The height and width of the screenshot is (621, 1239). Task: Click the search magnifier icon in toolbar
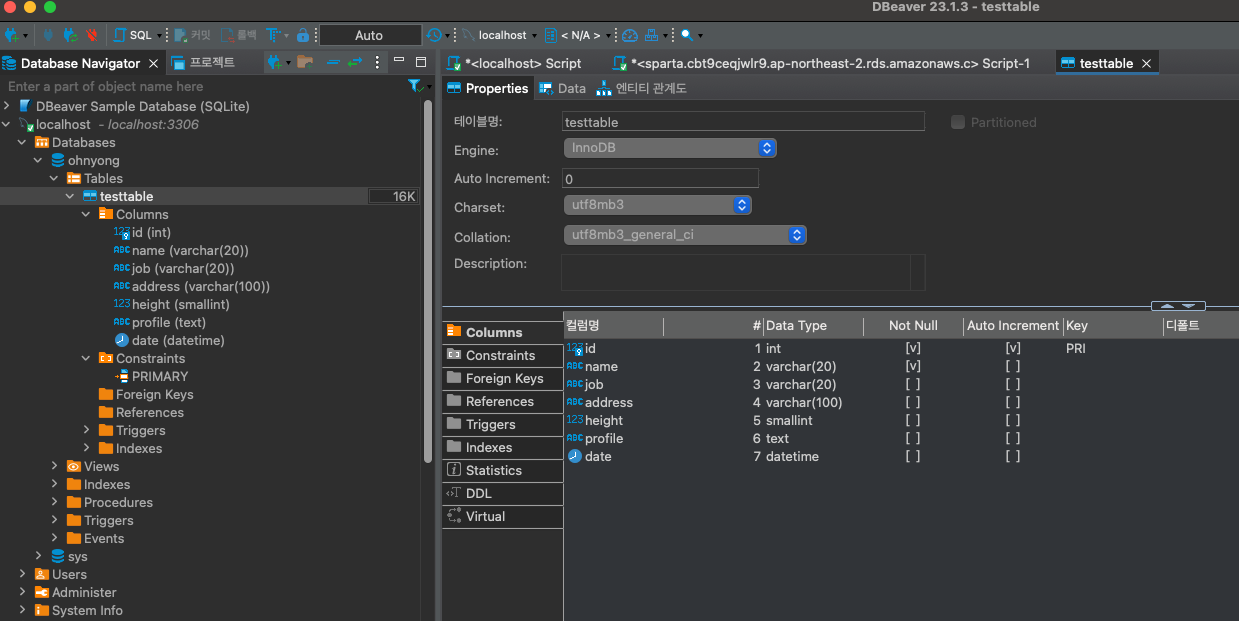pos(687,35)
